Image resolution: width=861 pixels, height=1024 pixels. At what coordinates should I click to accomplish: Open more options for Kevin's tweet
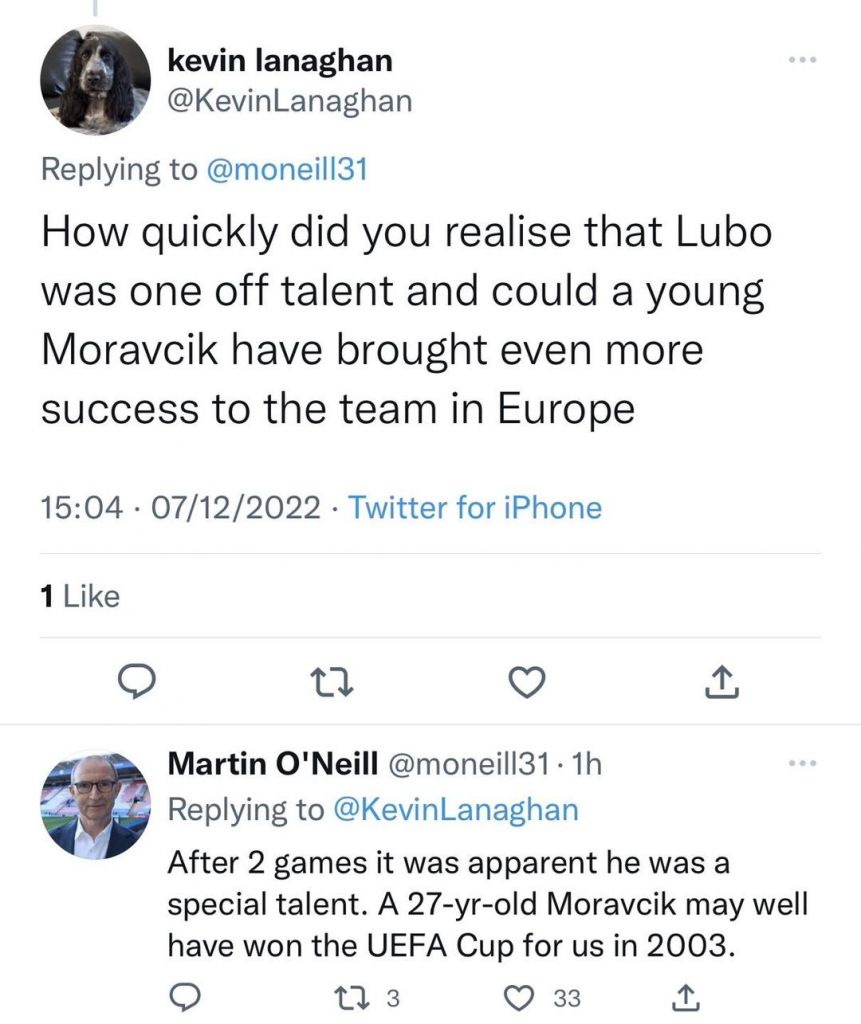pos(802,61)
